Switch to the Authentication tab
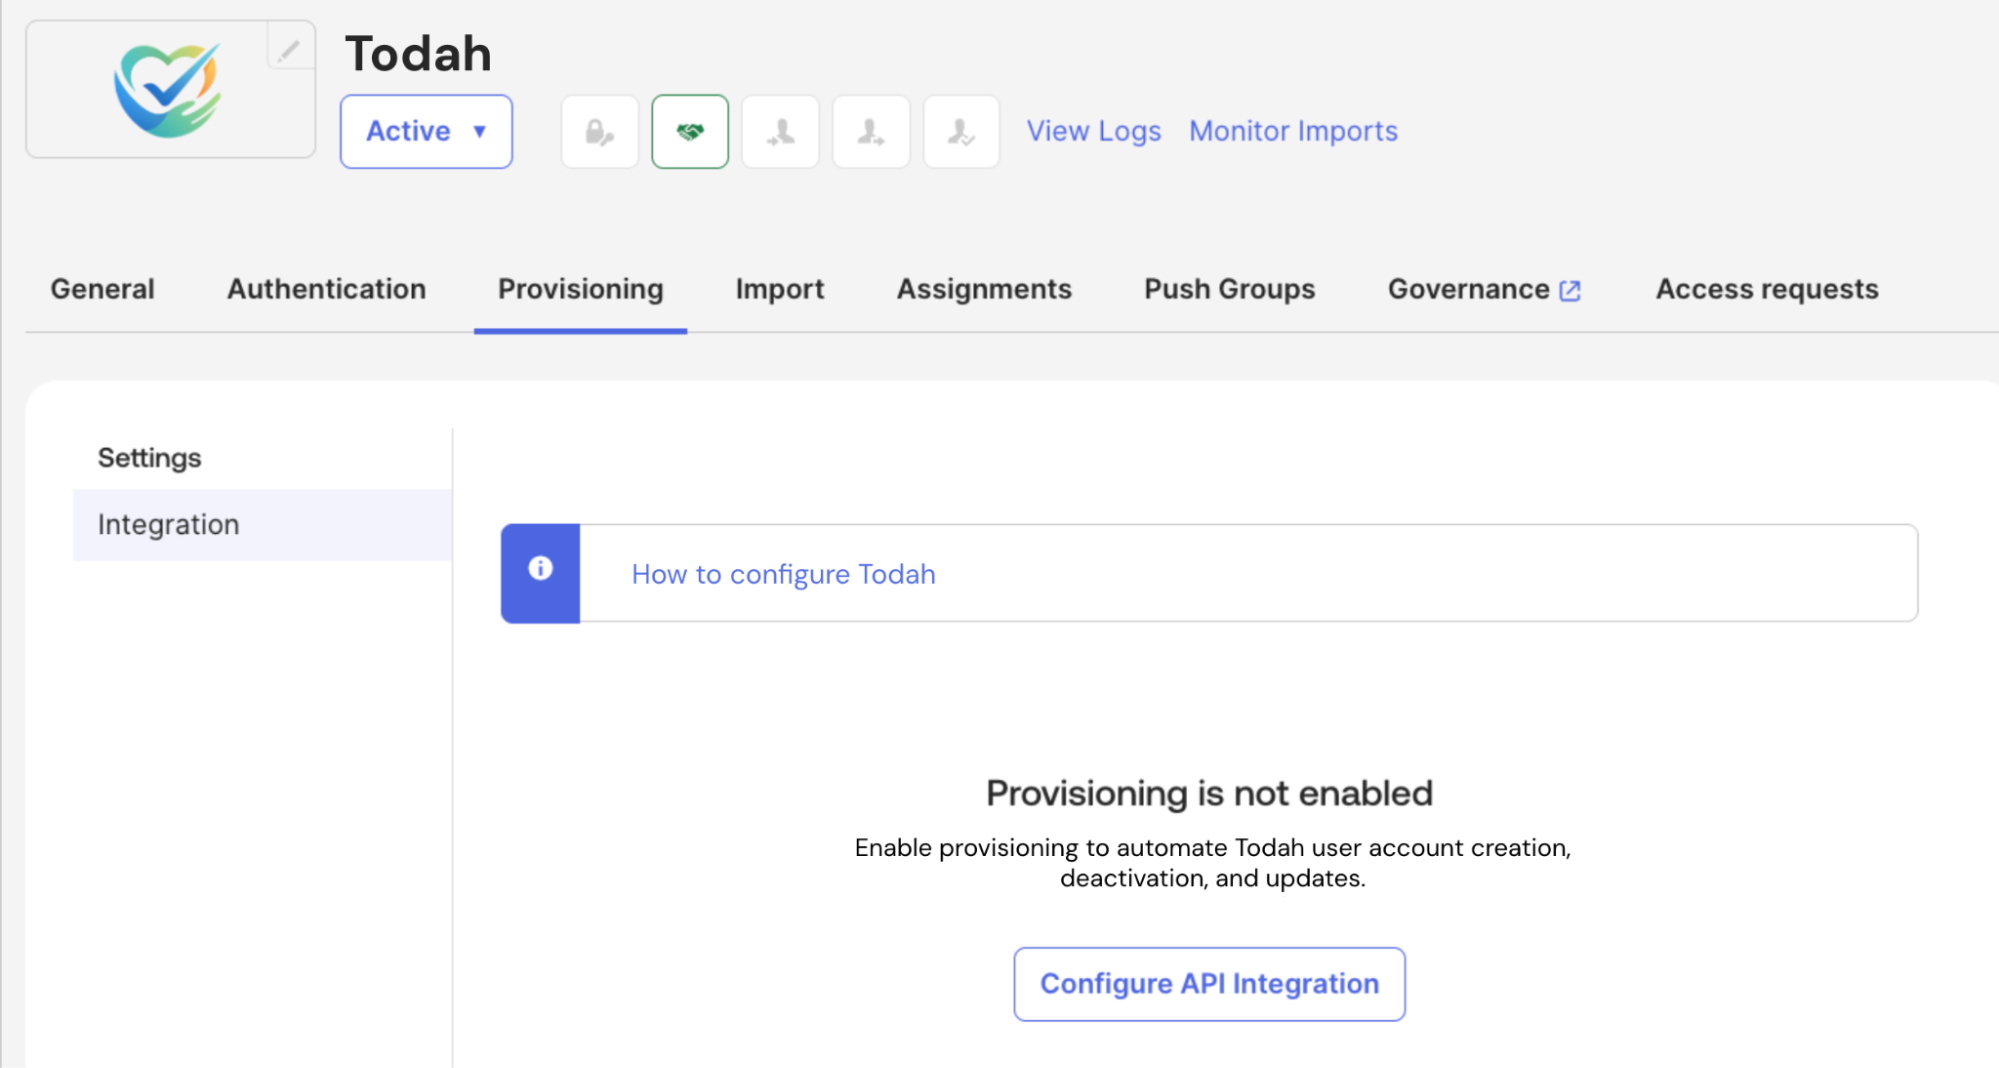The height and width of the screenshot is (1068, 1999). coord(325,288)
